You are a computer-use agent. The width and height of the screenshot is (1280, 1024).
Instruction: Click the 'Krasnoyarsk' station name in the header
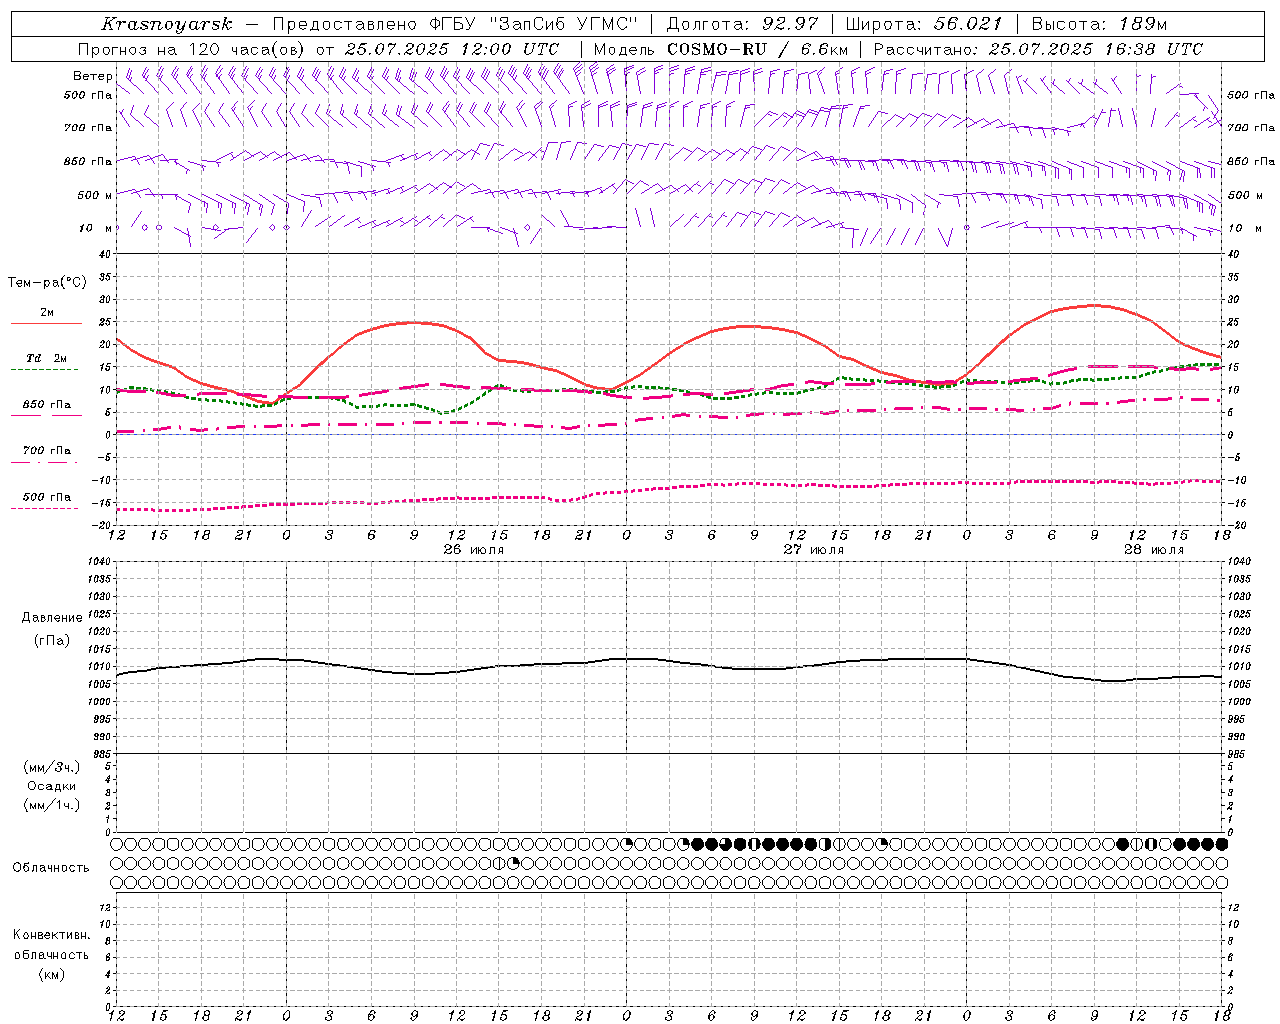[x=167, y=24]
